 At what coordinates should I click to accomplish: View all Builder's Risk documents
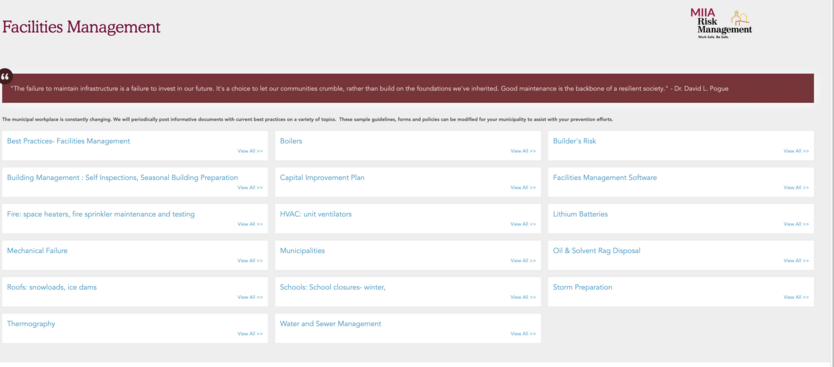[x=796, y=151]
